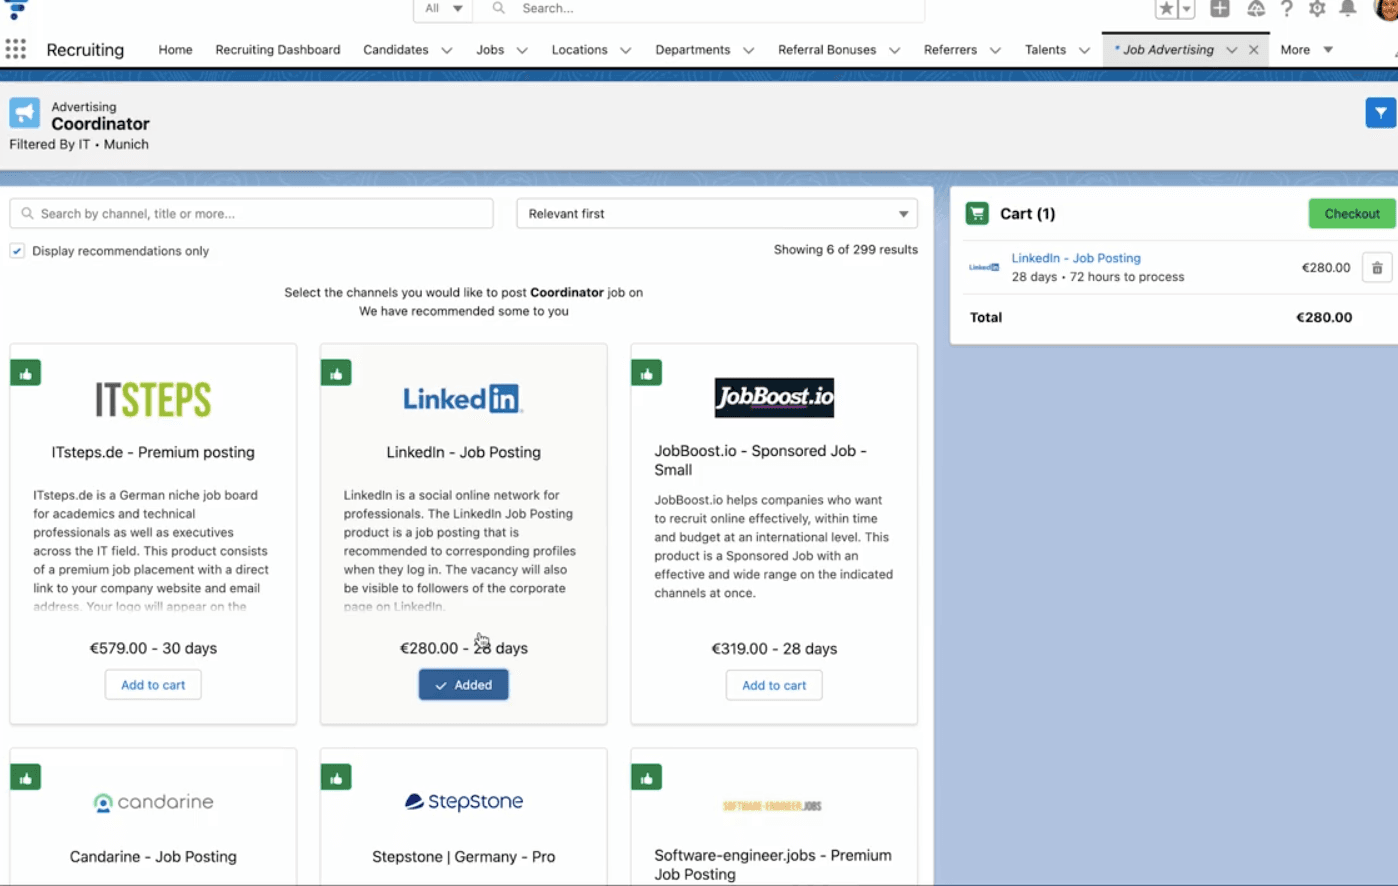Screen dimensions: 1398x886
Task: Add JobBoost.io Sponsored Job to cart
Action: [x=774, y=685]
